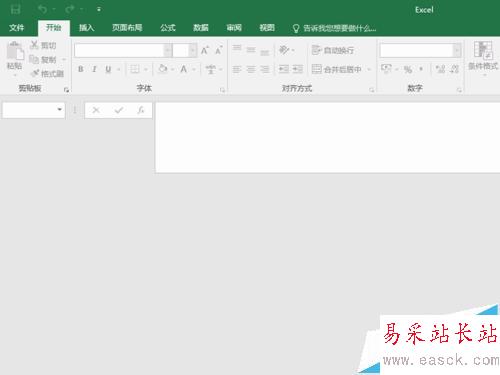Screen dimensions: 500x375
Task: Click the Name Box field
Action: pyautogui.click(x=34, y=110)
